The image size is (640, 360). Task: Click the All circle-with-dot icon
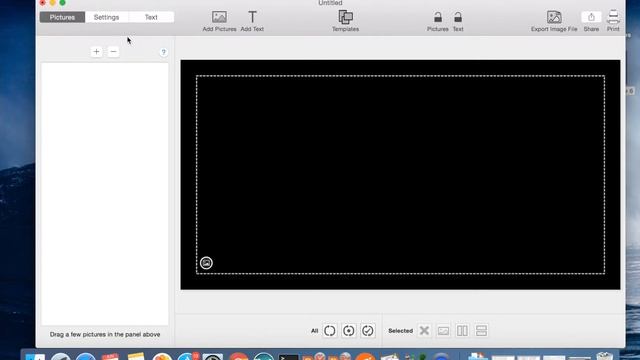[x=349, y=331]
